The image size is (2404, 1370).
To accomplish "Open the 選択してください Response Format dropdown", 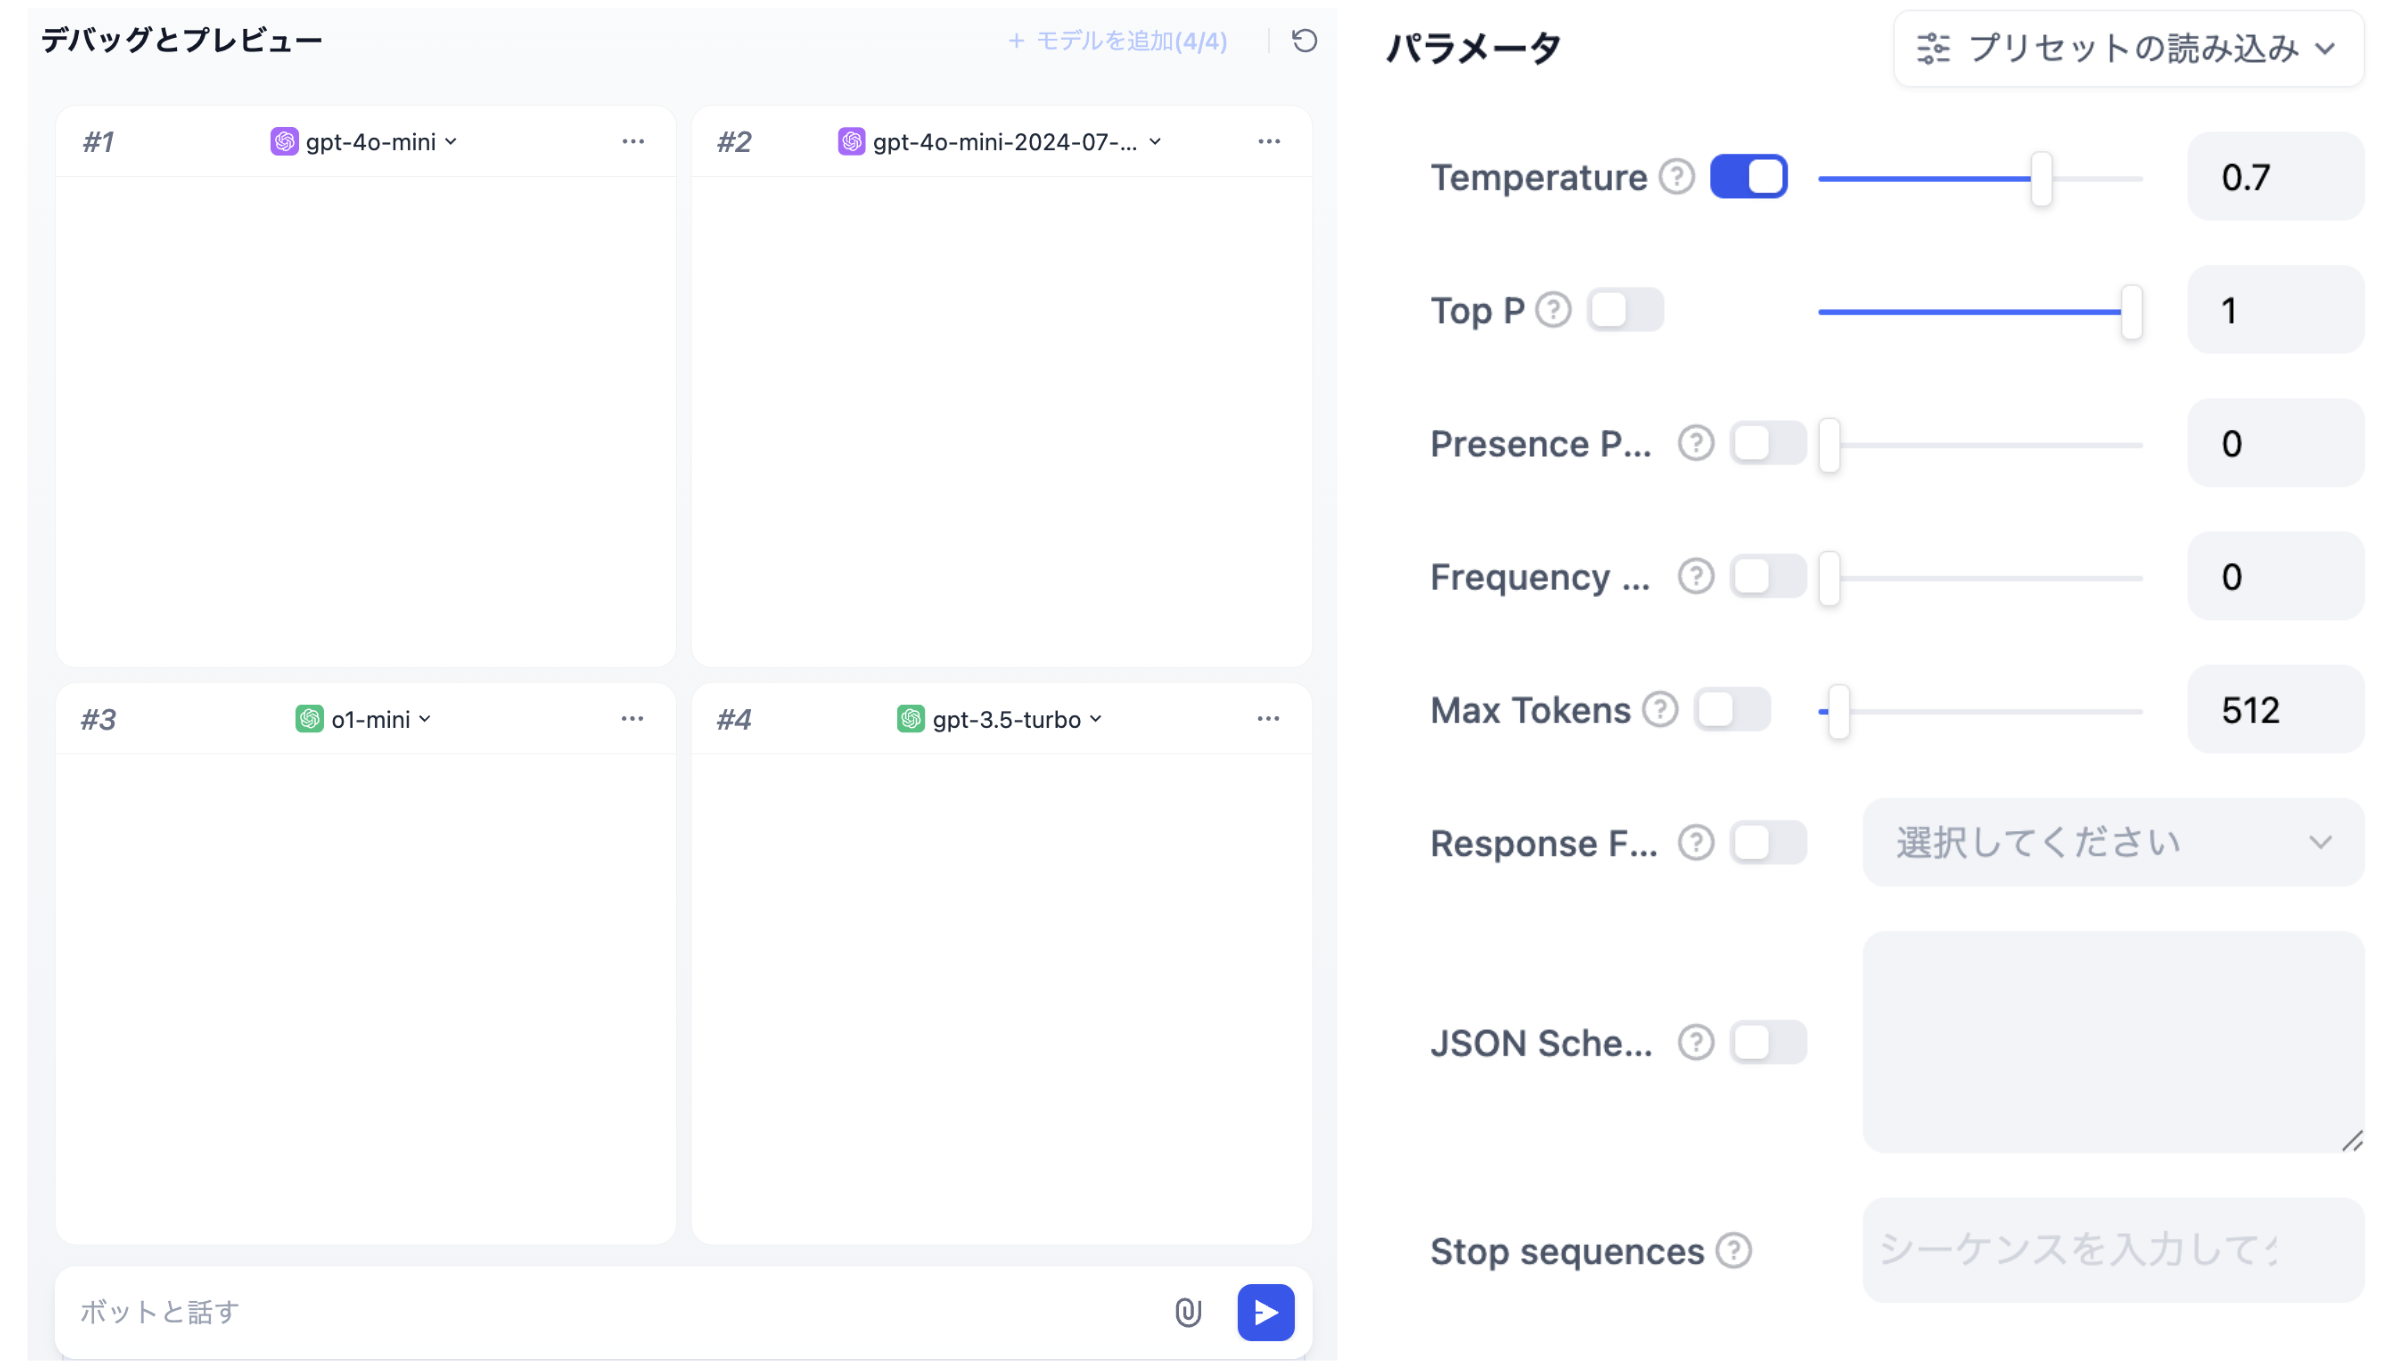I will (2112, 843).
